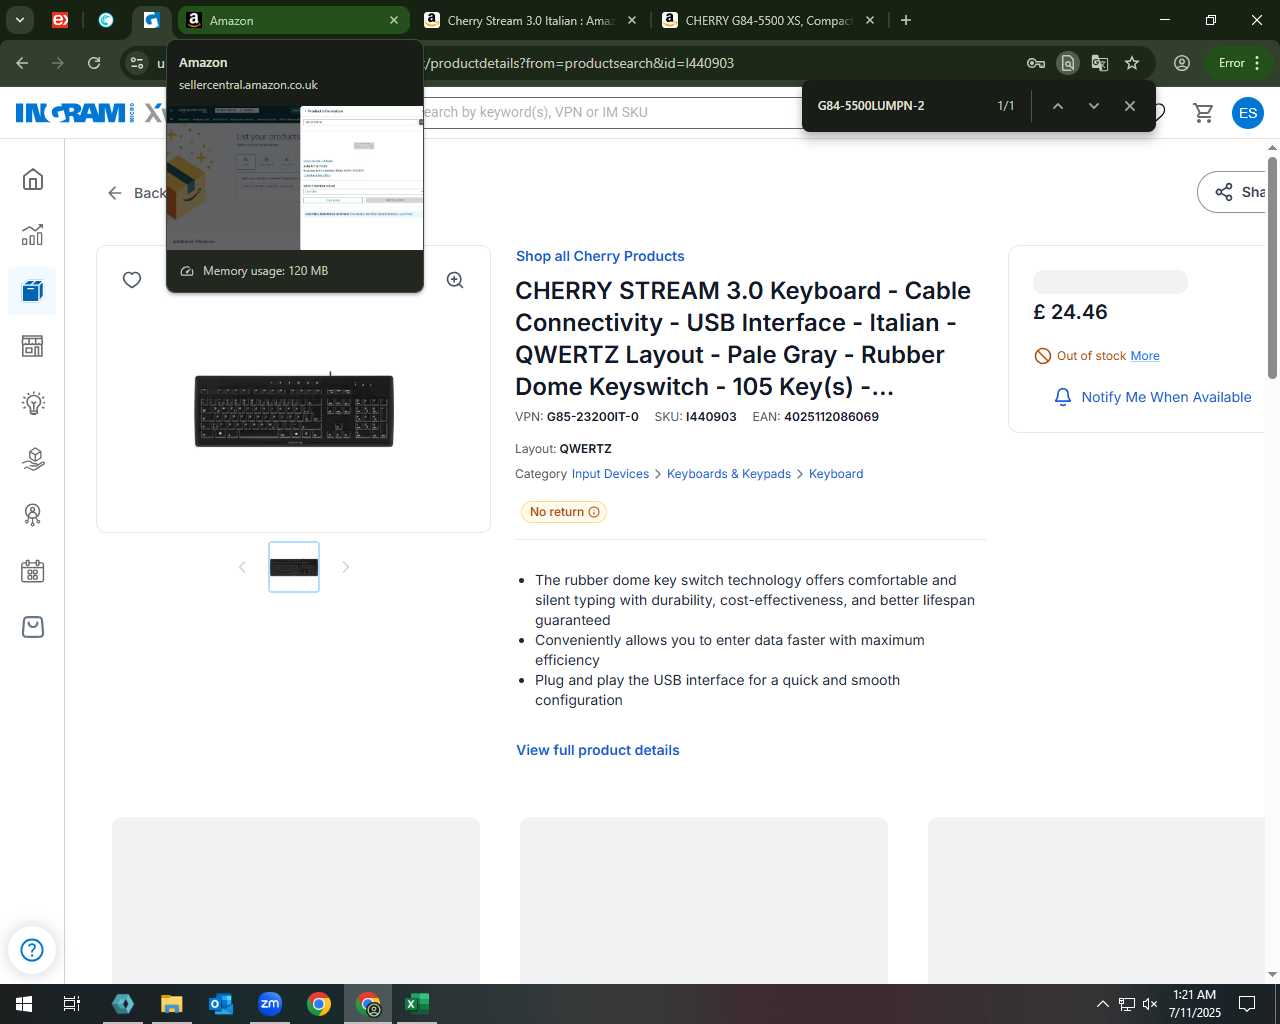1280x1024 pixels.
Task: Open Chrome profile icon
Action: [x=1182, y=63]
